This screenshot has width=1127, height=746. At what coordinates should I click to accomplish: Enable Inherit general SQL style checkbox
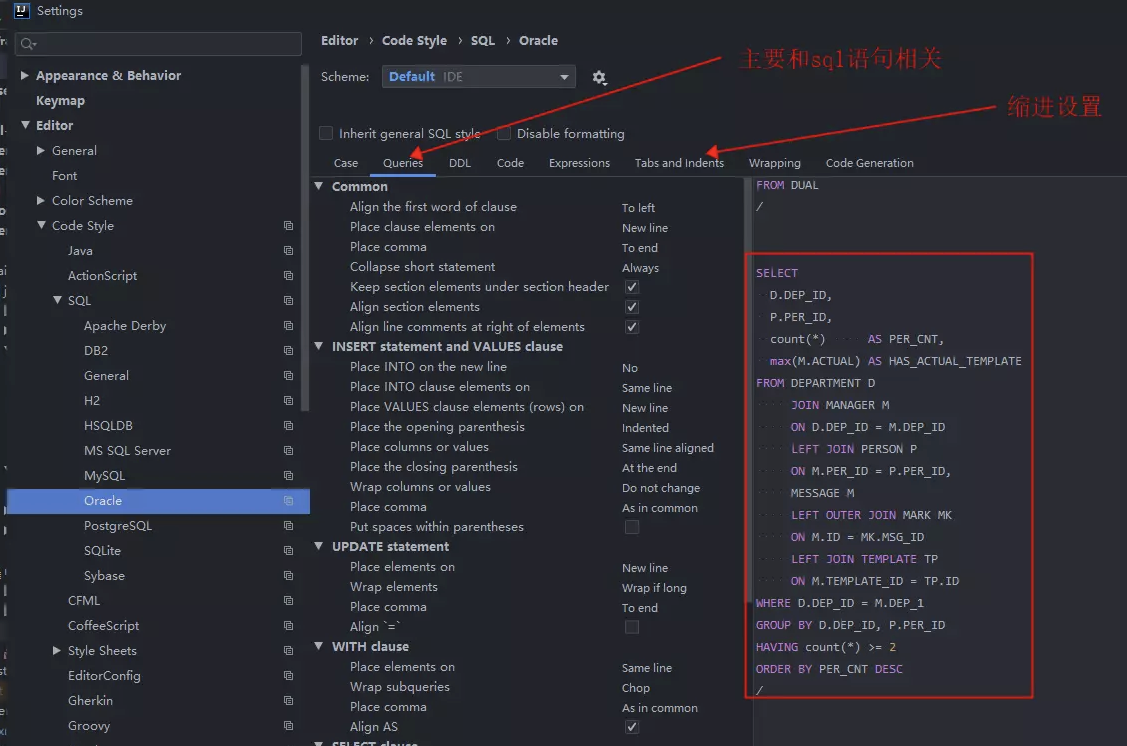pyautogui.click(x=326, y=134)
